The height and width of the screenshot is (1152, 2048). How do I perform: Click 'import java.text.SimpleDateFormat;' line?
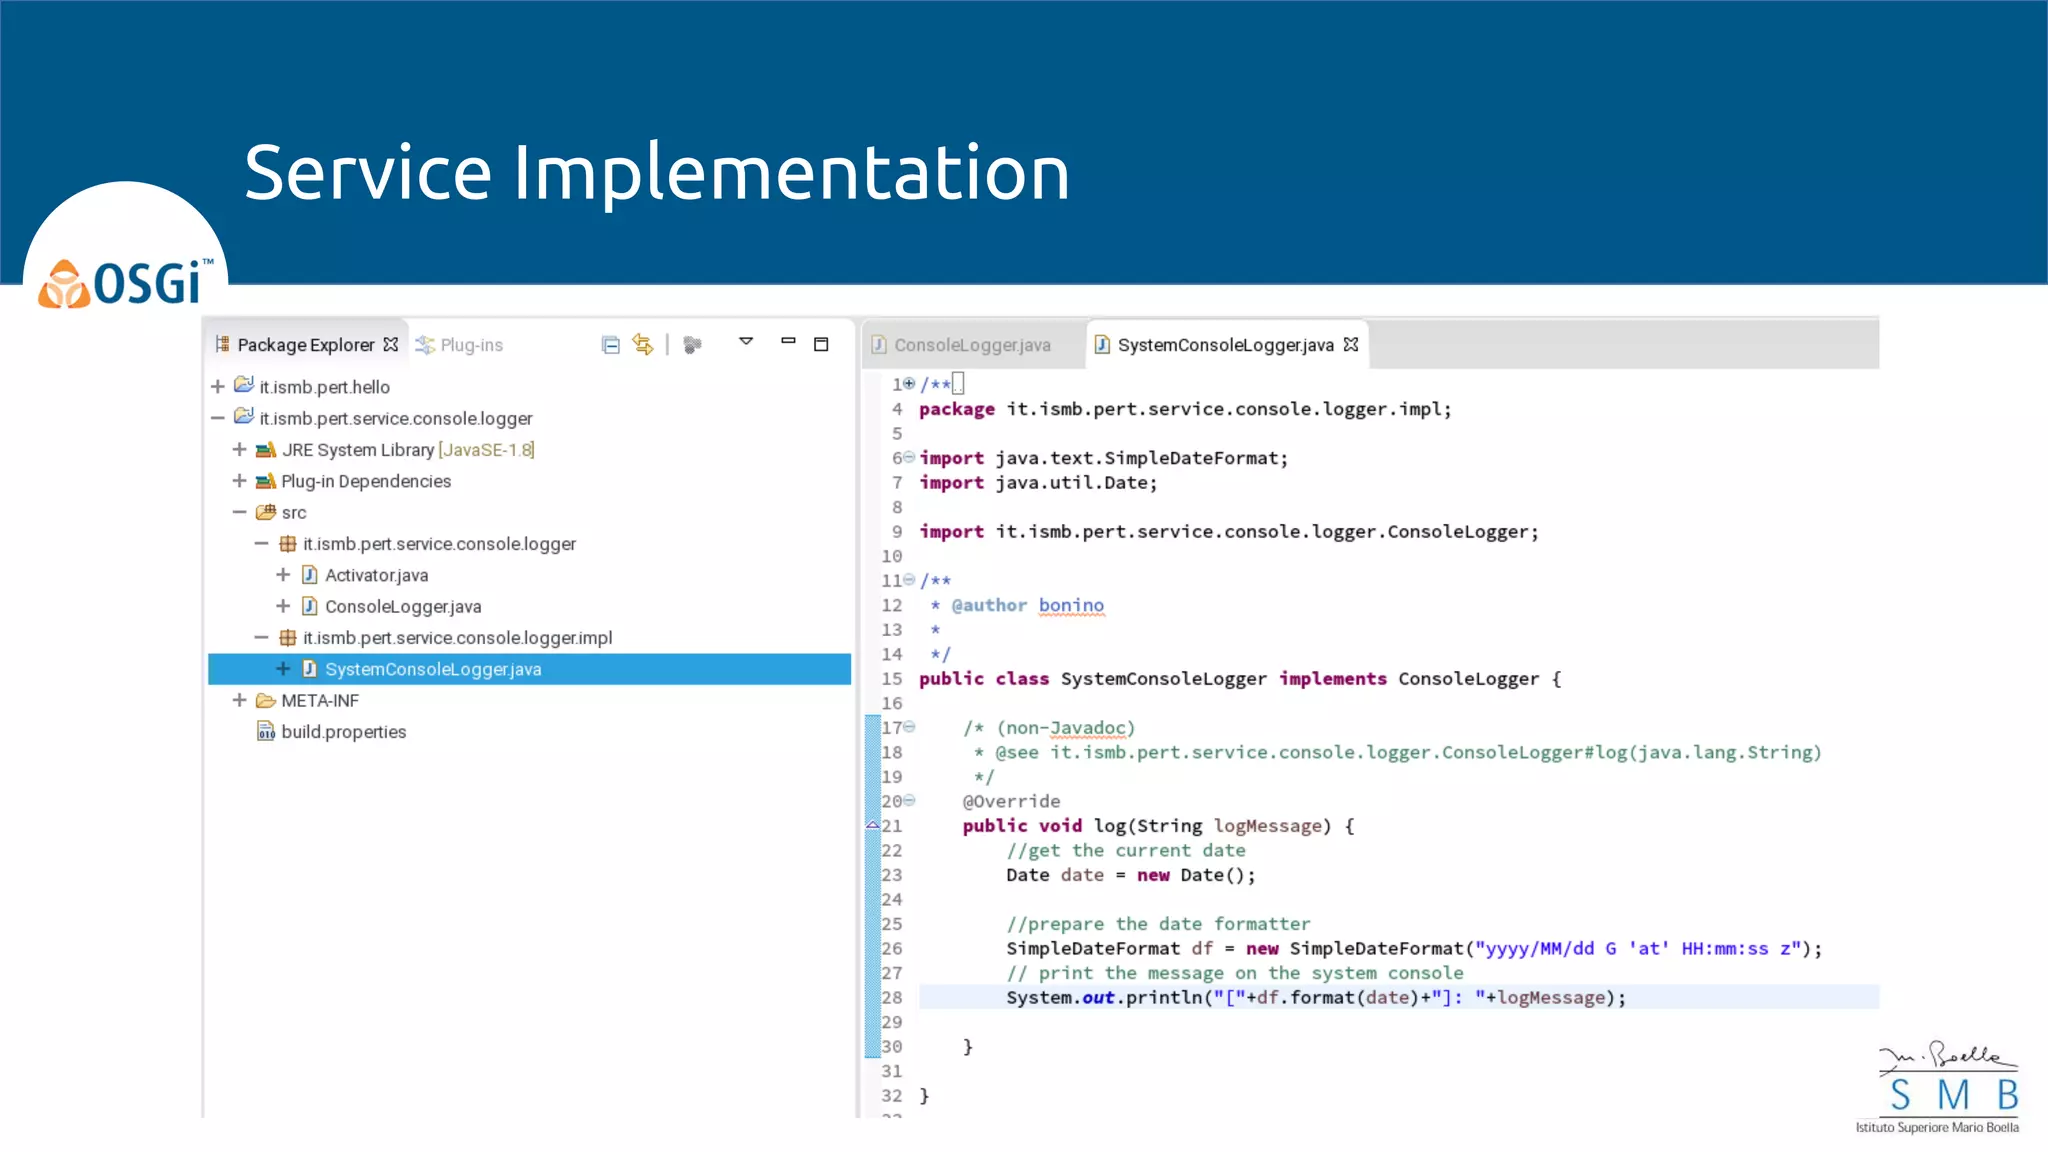tap(1104, 458)
